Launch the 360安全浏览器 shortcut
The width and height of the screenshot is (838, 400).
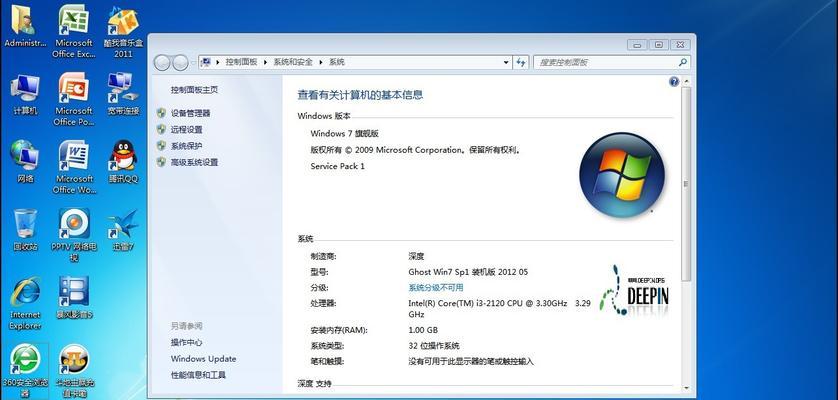[25, 371]
